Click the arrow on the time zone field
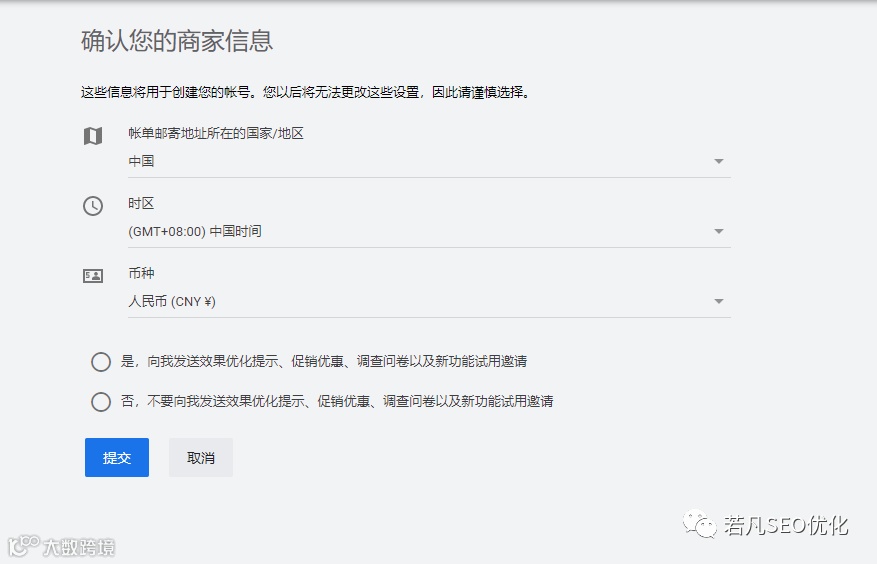877x564 pixels. tap(719, 232)
